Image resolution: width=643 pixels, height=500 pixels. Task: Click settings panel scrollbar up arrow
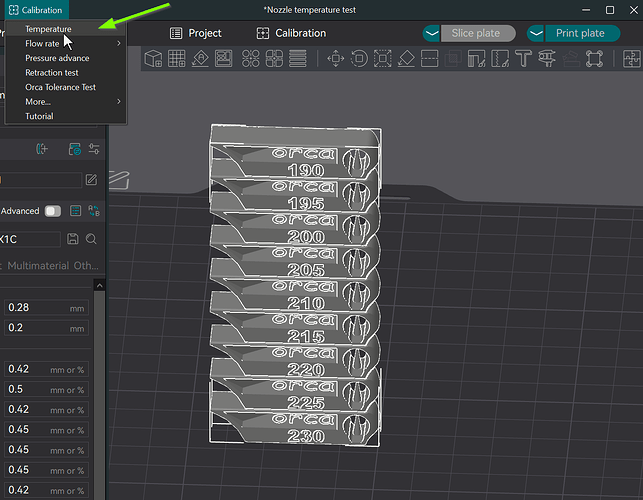click(x=99, y=285)
